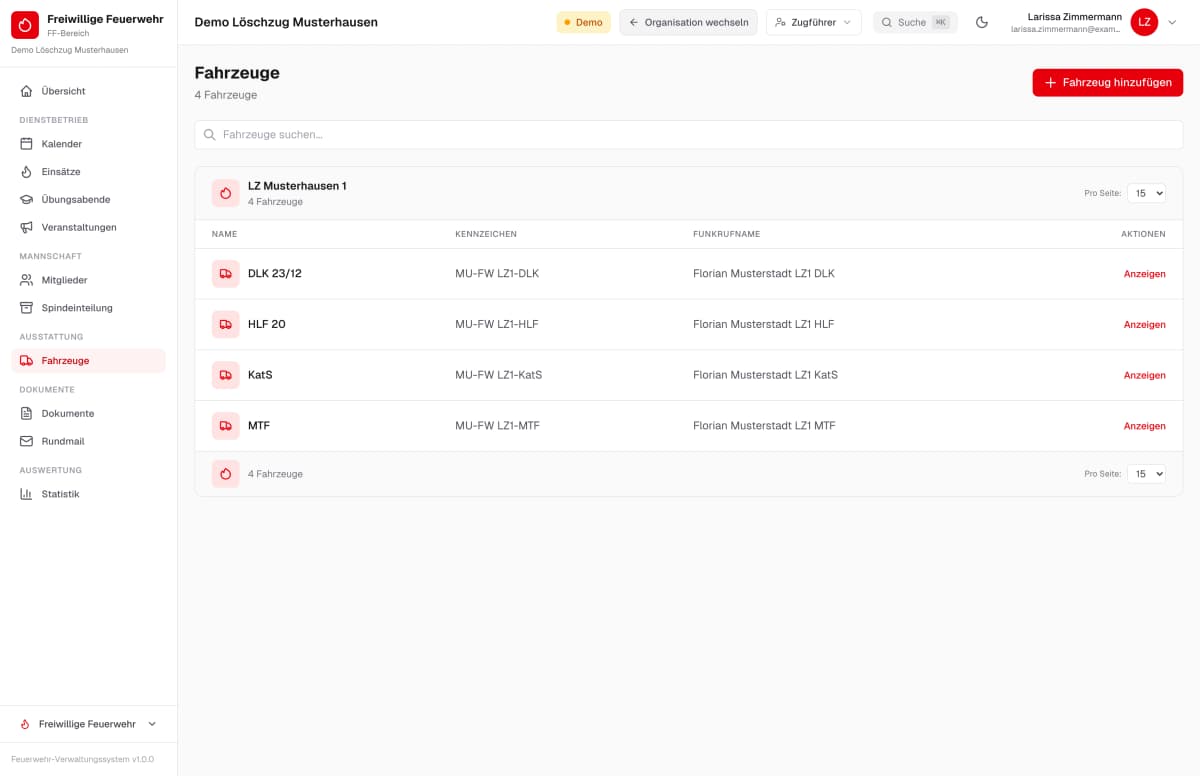
Task: Click the Fahrzeug hinzufügen button
Action: pos(1108,83)
